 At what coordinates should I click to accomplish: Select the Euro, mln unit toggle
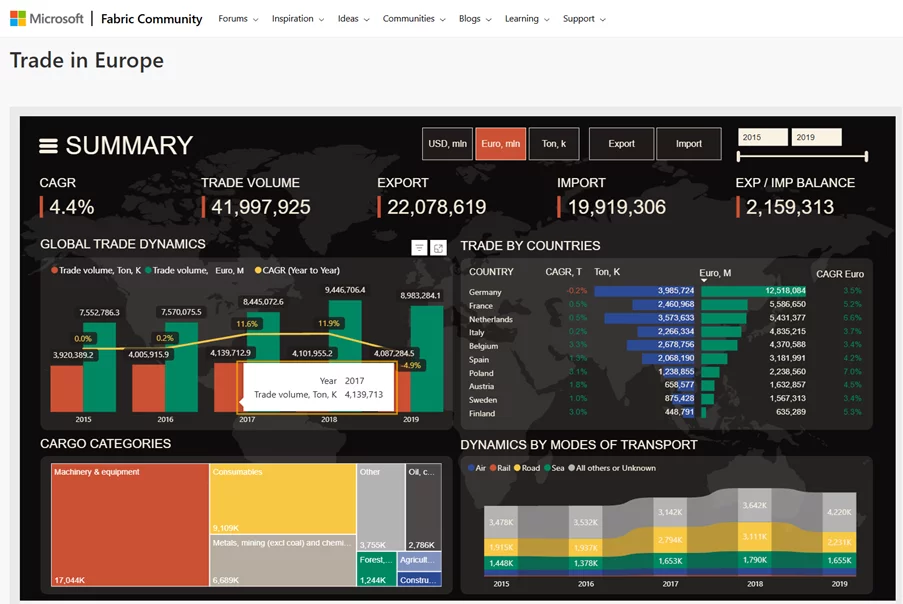point(500,144)
